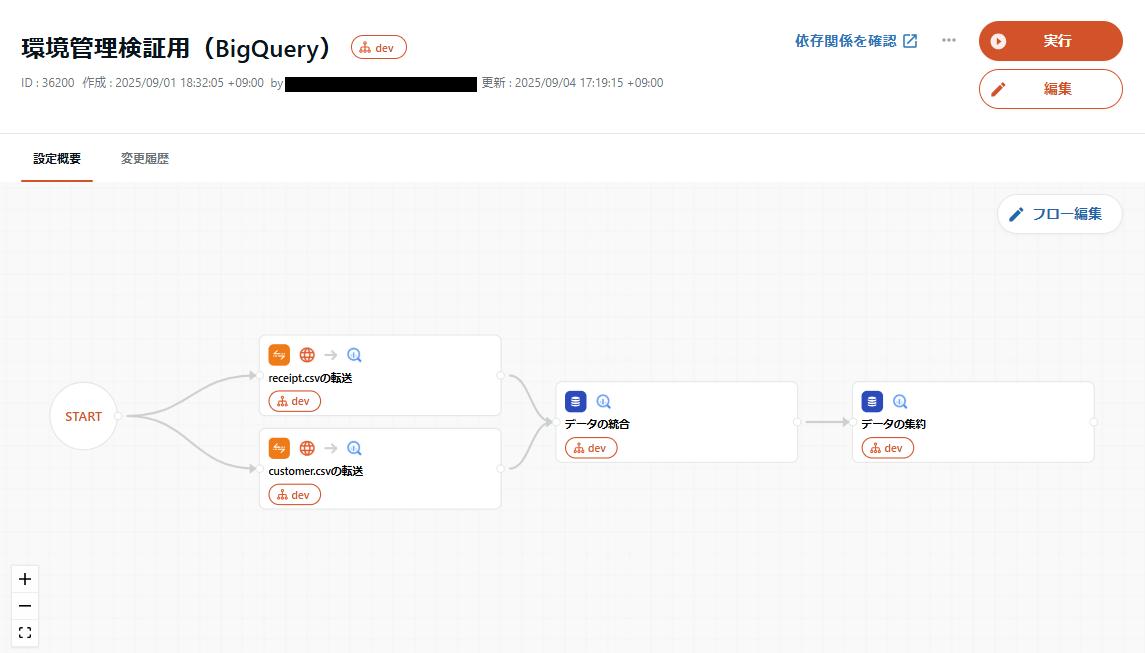1145x653 pixels.
Task: Select the receipt.csvの転送 node title
Action: (x=310, y=378)
